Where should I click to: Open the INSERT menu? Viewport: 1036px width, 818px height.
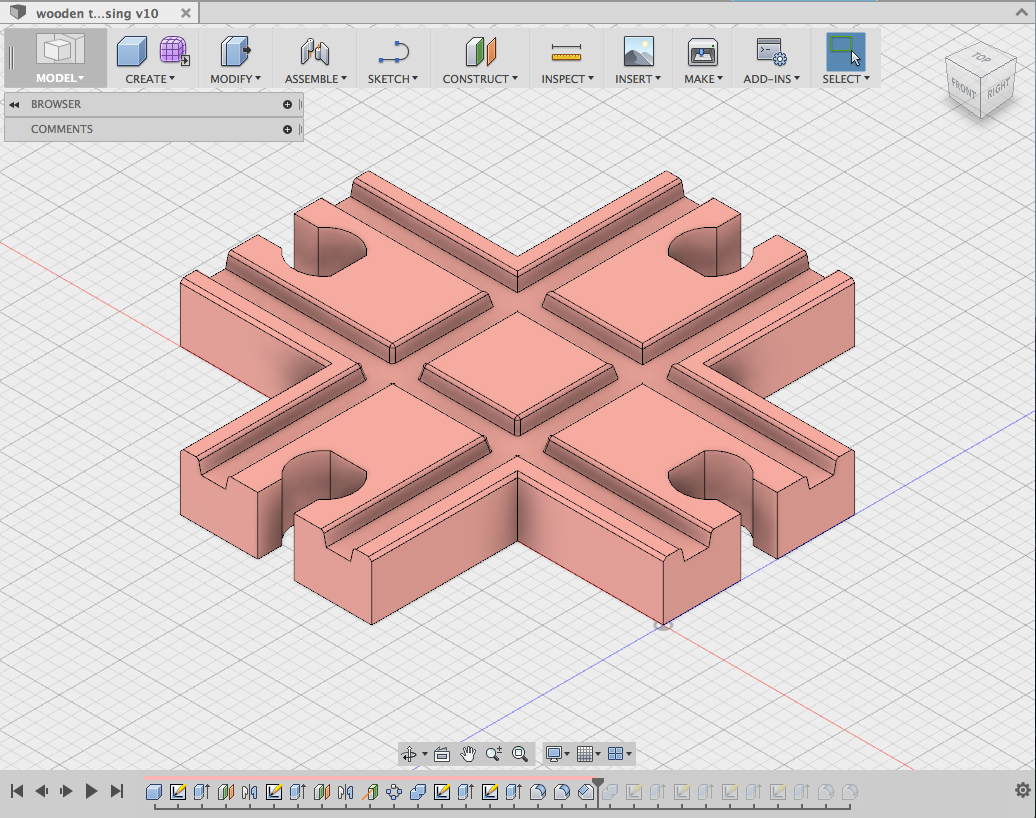[x=638, y=79]
